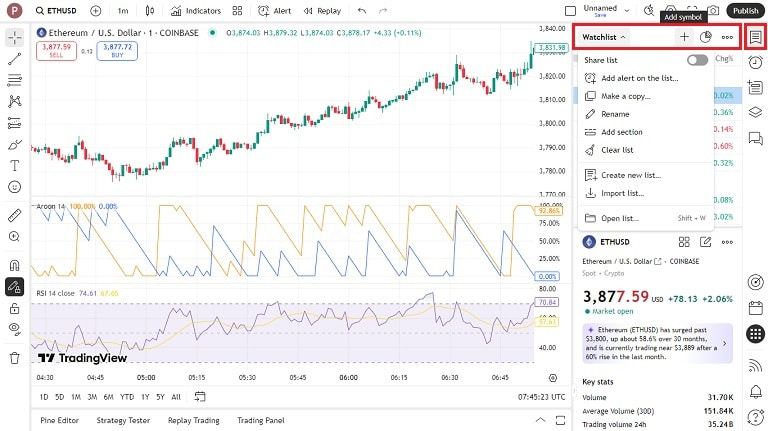
Task: Set chart range to YTD
Action: point(127,397)
